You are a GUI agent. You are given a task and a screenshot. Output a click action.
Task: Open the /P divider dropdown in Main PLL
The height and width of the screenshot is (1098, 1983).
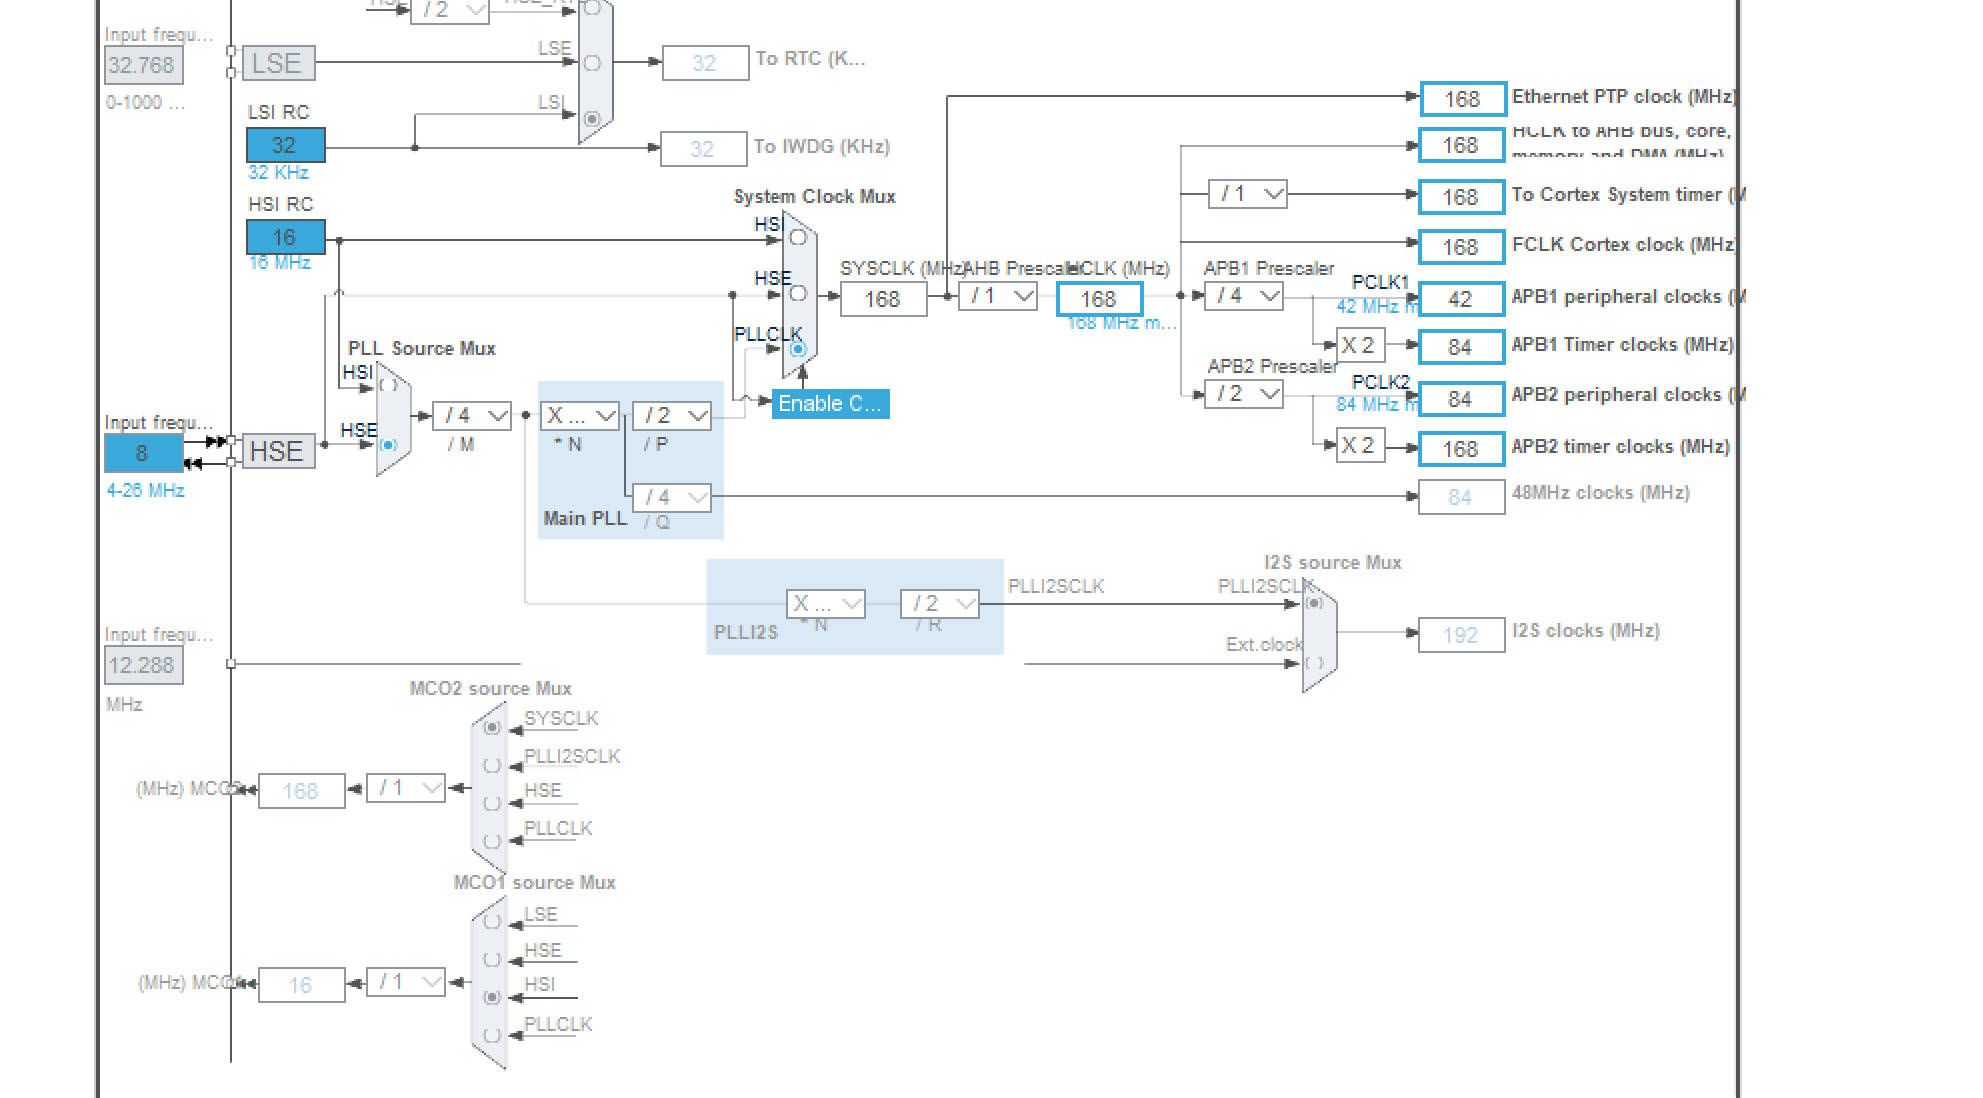pos(671,416)
